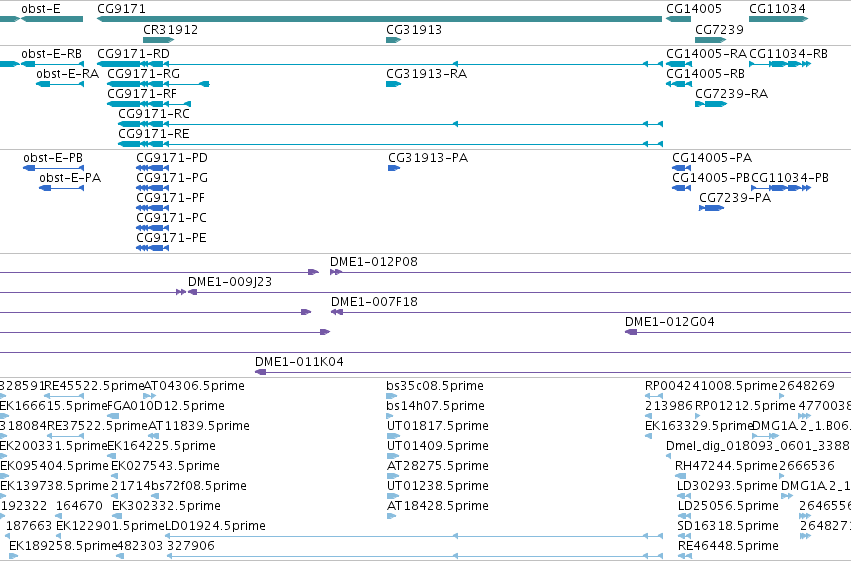Open protein label CG11034-PB
Viewport: 851px width, 561px height.
(x=790, y=178)
